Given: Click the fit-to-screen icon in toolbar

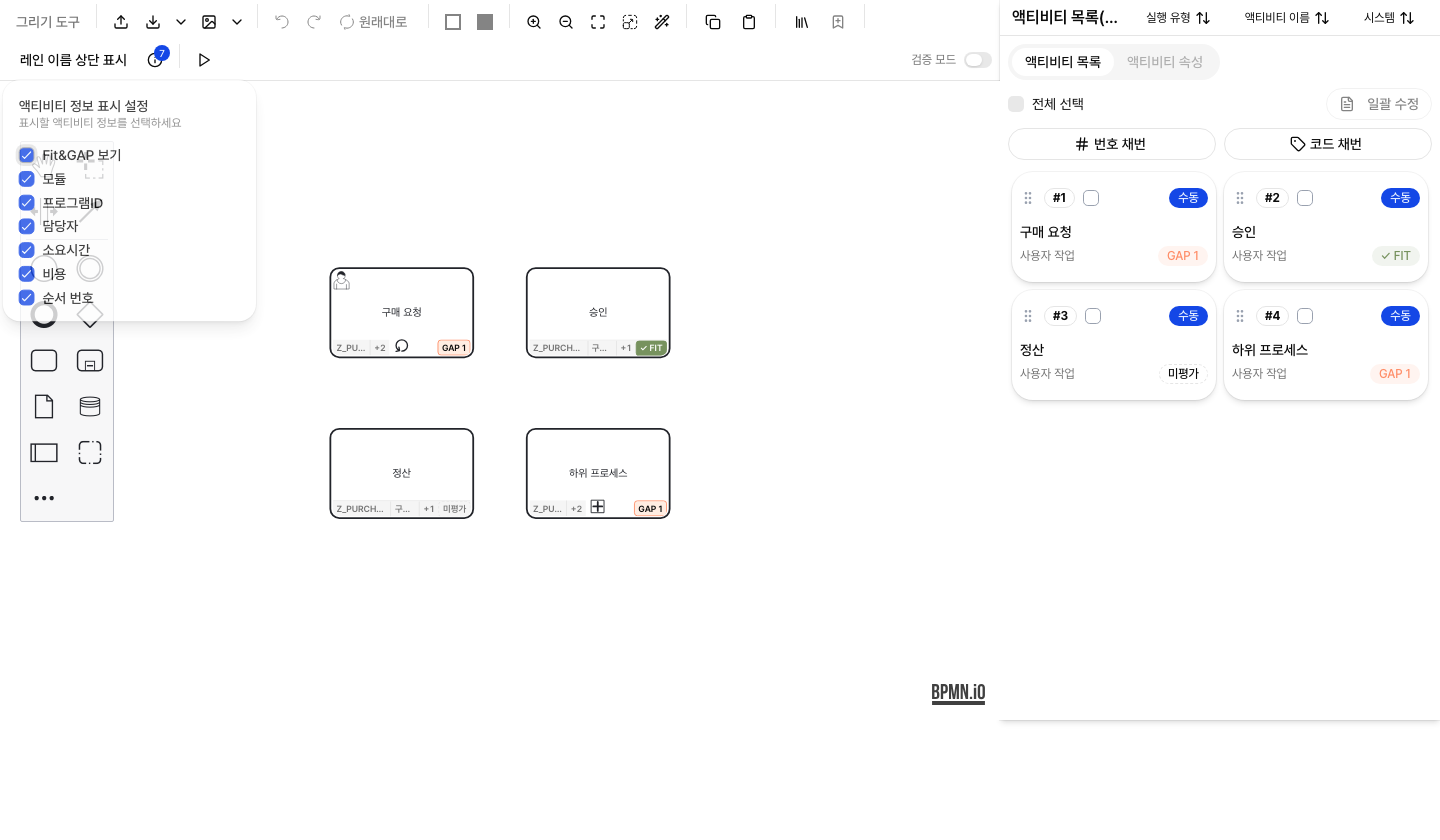Looking at the screenshot, I should pos(598,22).
